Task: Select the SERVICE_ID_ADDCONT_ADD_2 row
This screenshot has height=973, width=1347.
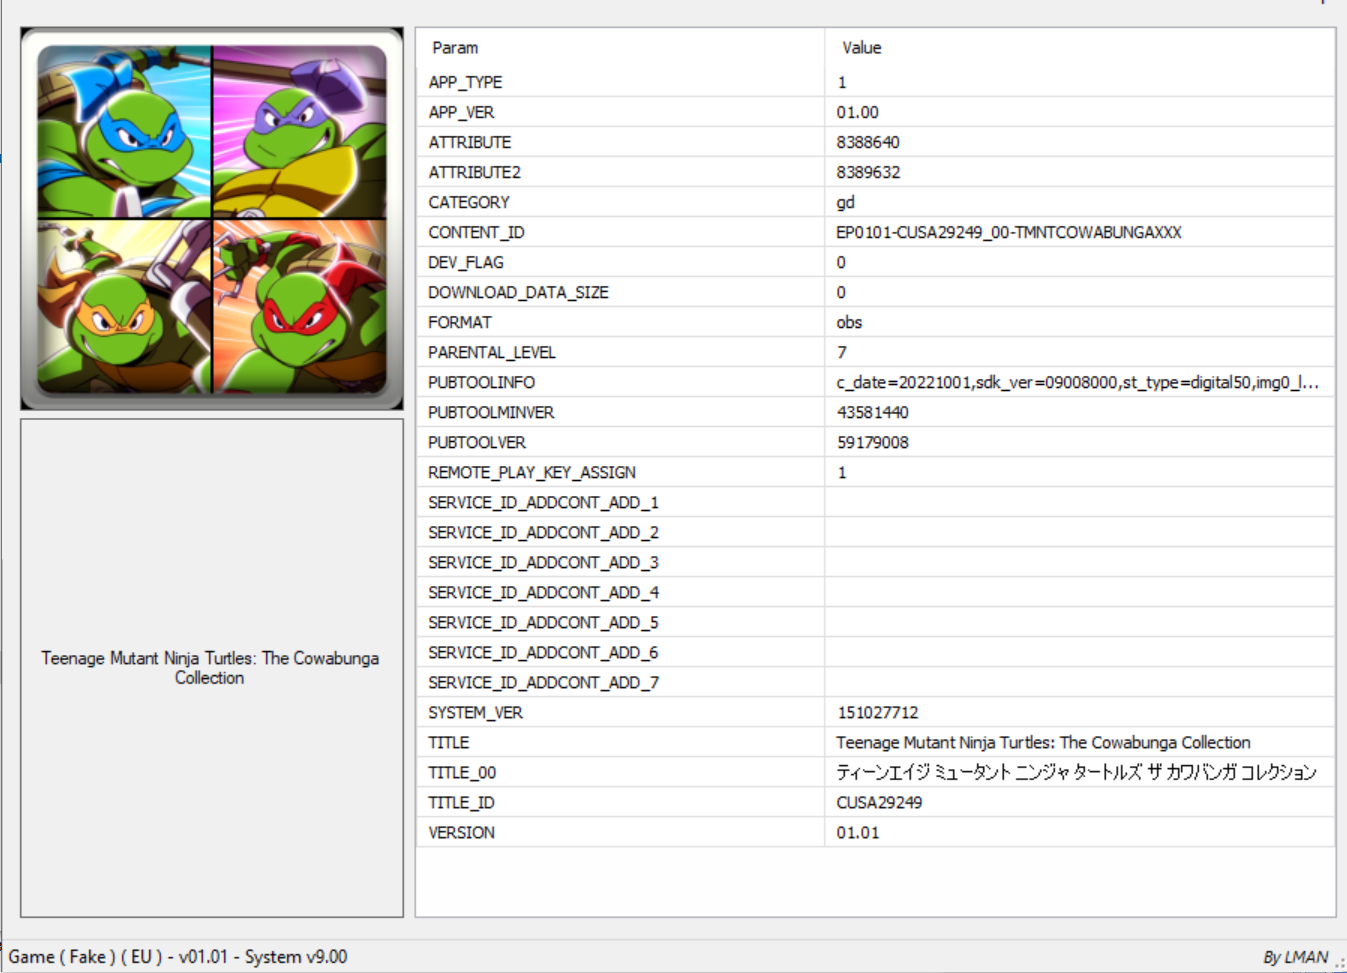Action: click(x=876, y=532)
